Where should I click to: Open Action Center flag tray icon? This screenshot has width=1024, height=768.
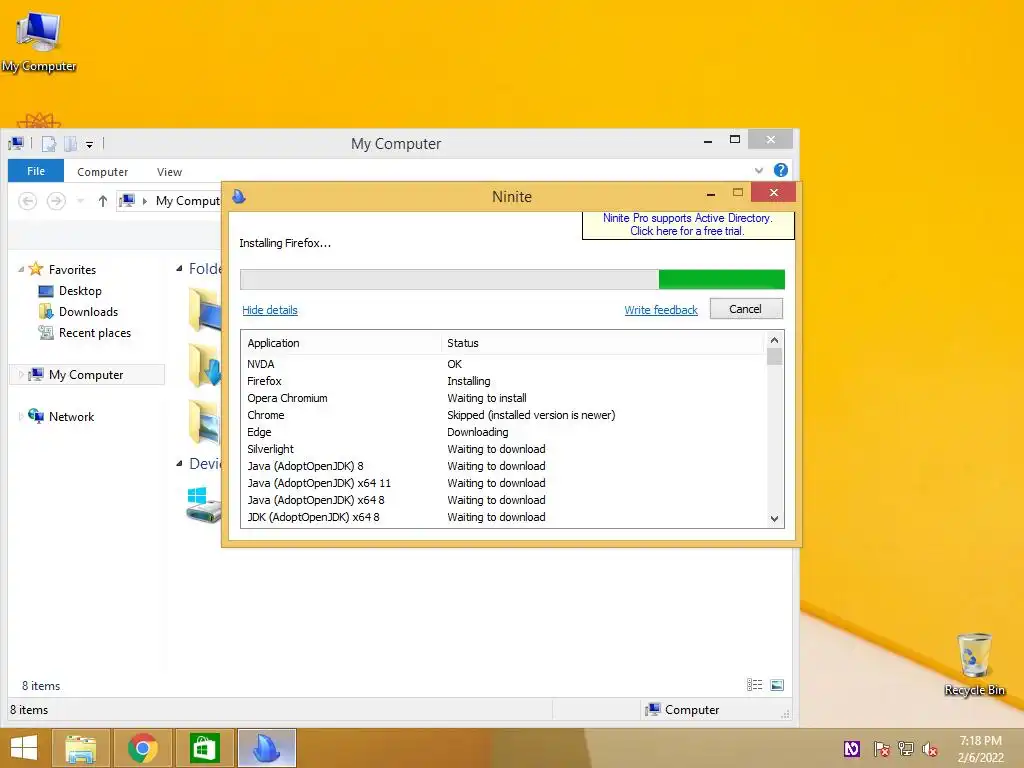tap(881, 749)
